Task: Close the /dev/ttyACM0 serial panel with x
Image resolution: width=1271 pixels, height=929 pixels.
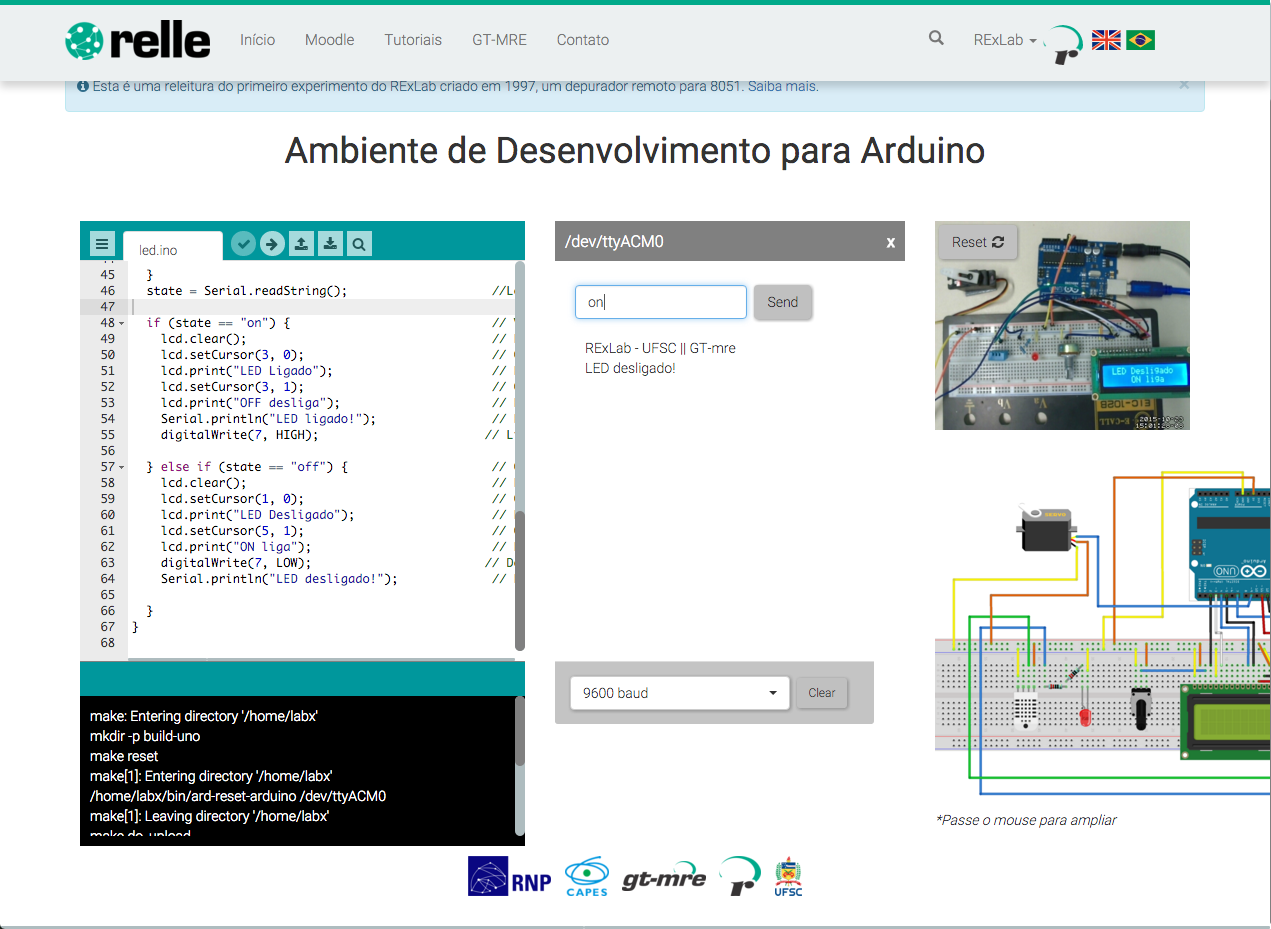Action: [890, 242]
